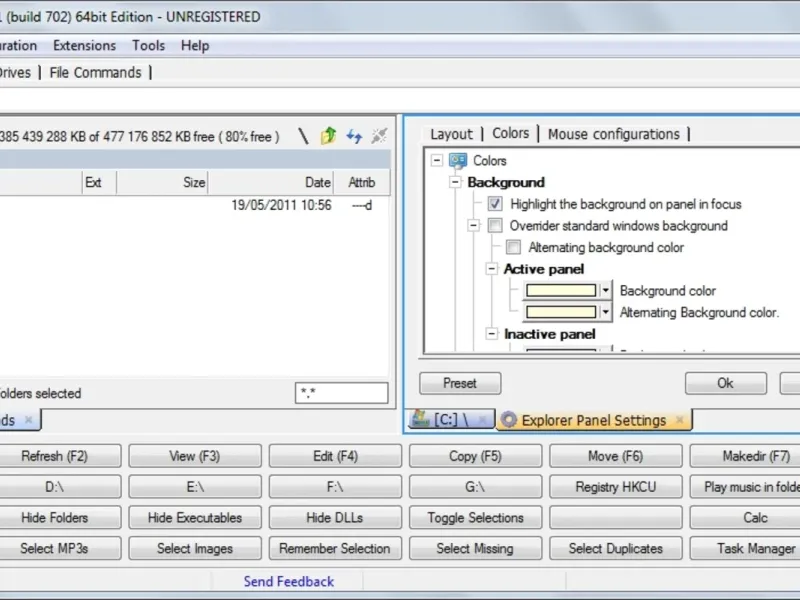
Task: Collapse the Colors tree root
Action: (437, 161)
